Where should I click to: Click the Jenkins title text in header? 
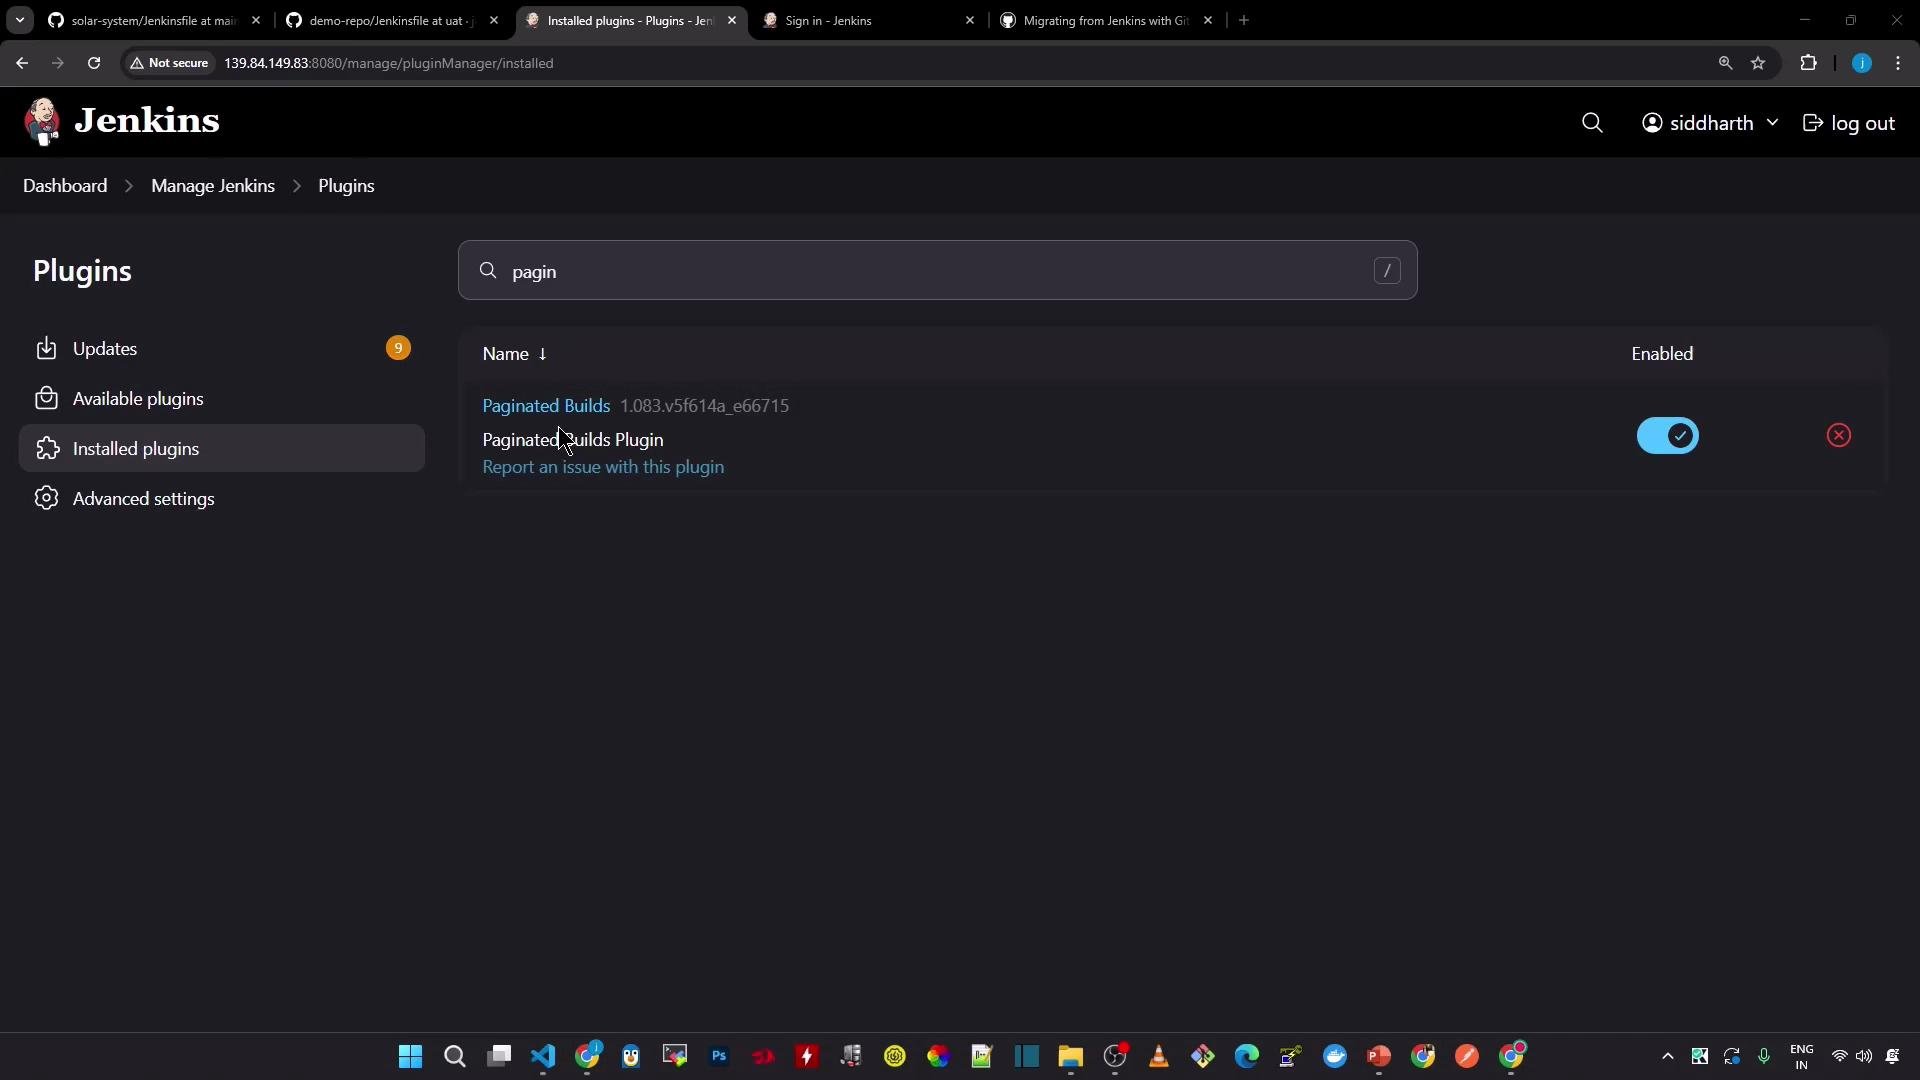[x=147, y=121]
